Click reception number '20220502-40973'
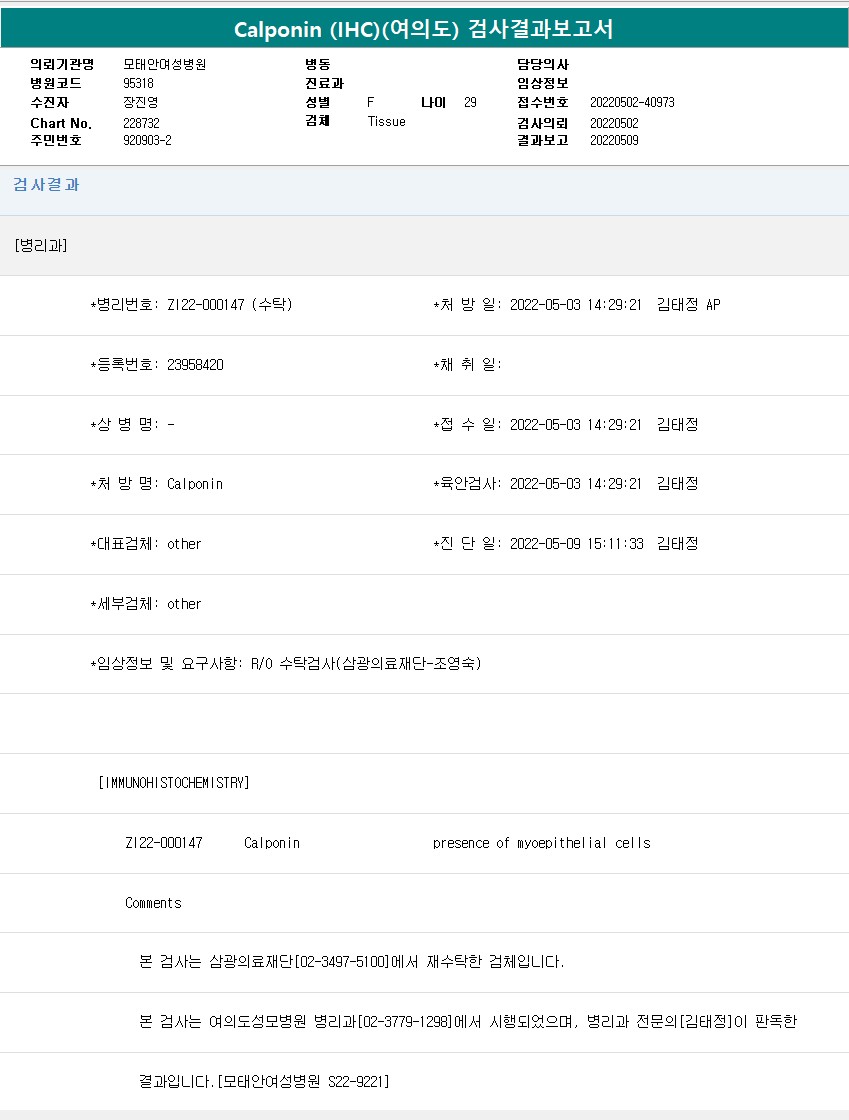This screenshot has height=1120, width=849. [632, 103]
